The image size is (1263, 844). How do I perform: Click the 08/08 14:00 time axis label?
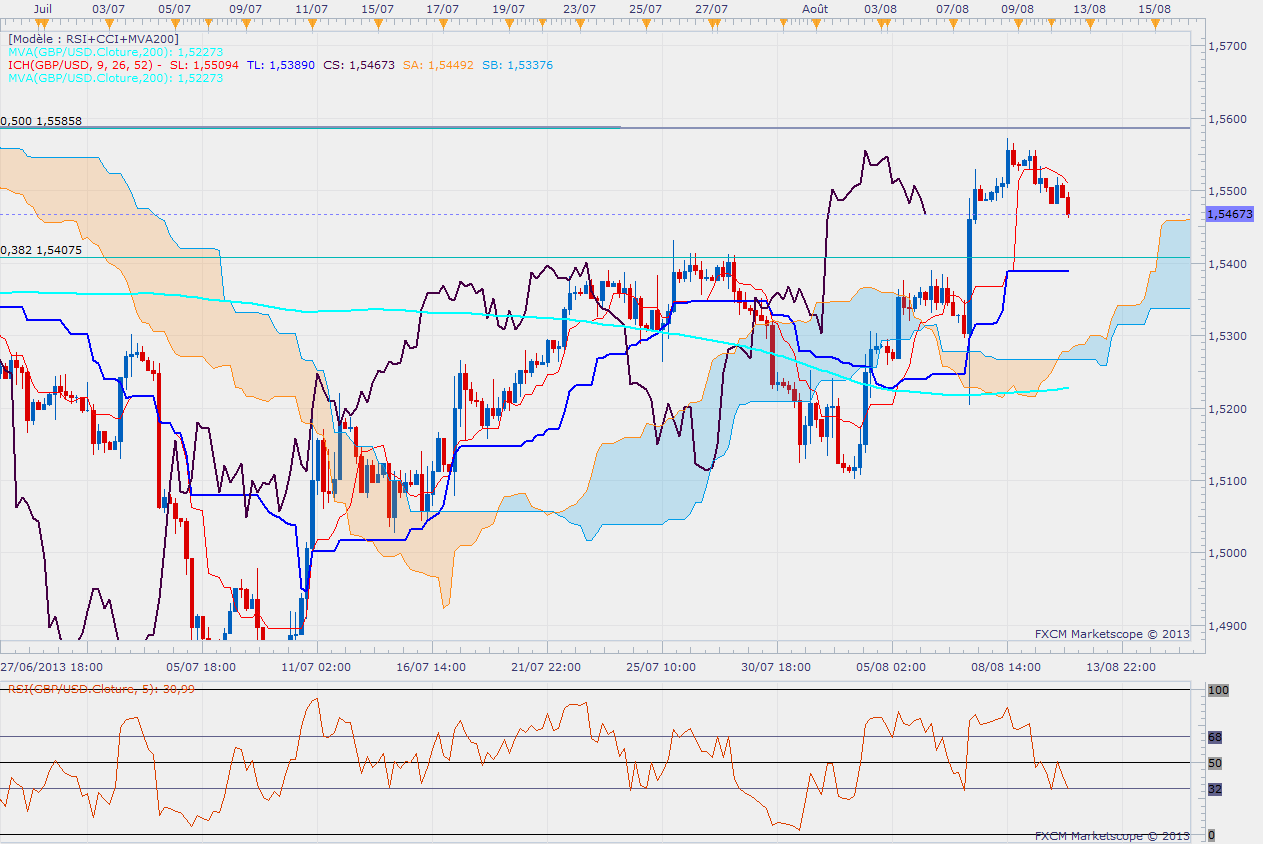pos(1006,666)
